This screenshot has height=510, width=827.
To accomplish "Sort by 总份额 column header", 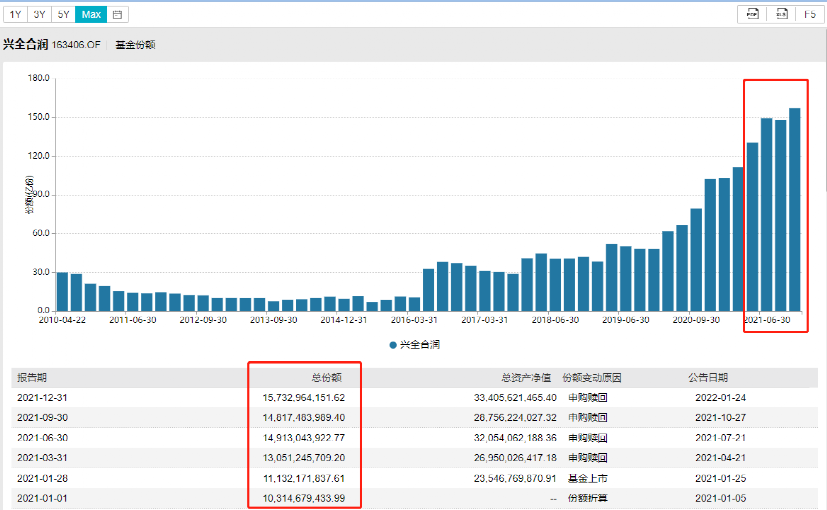I will click(x=327, y=378).
